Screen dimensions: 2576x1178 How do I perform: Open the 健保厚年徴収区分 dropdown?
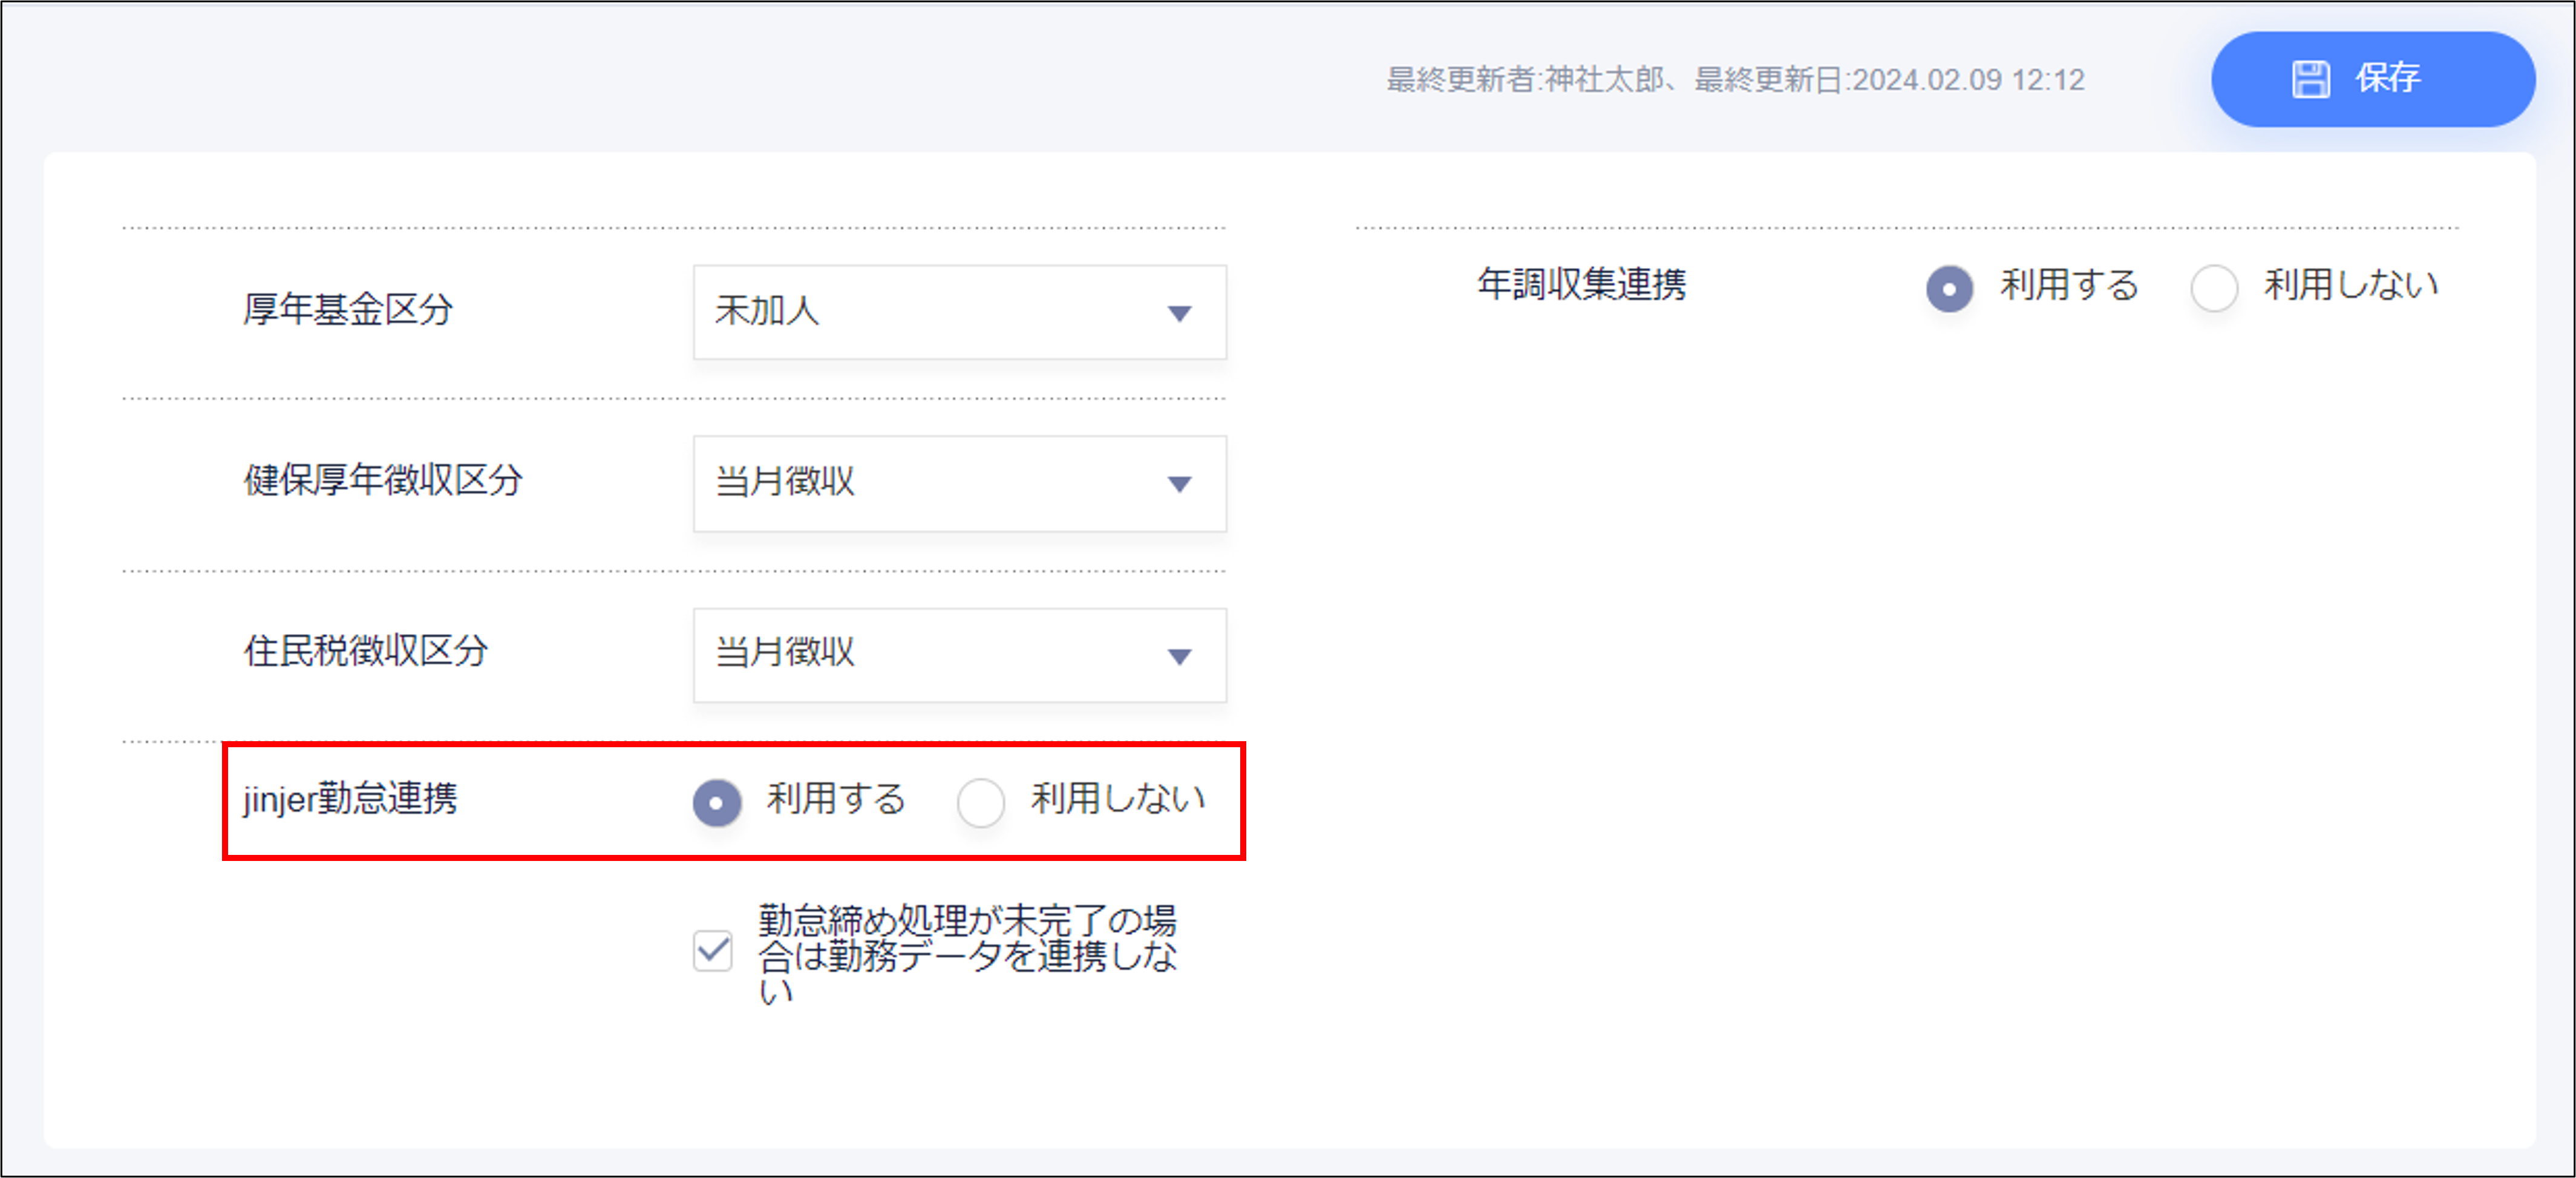tap(959, 483)
